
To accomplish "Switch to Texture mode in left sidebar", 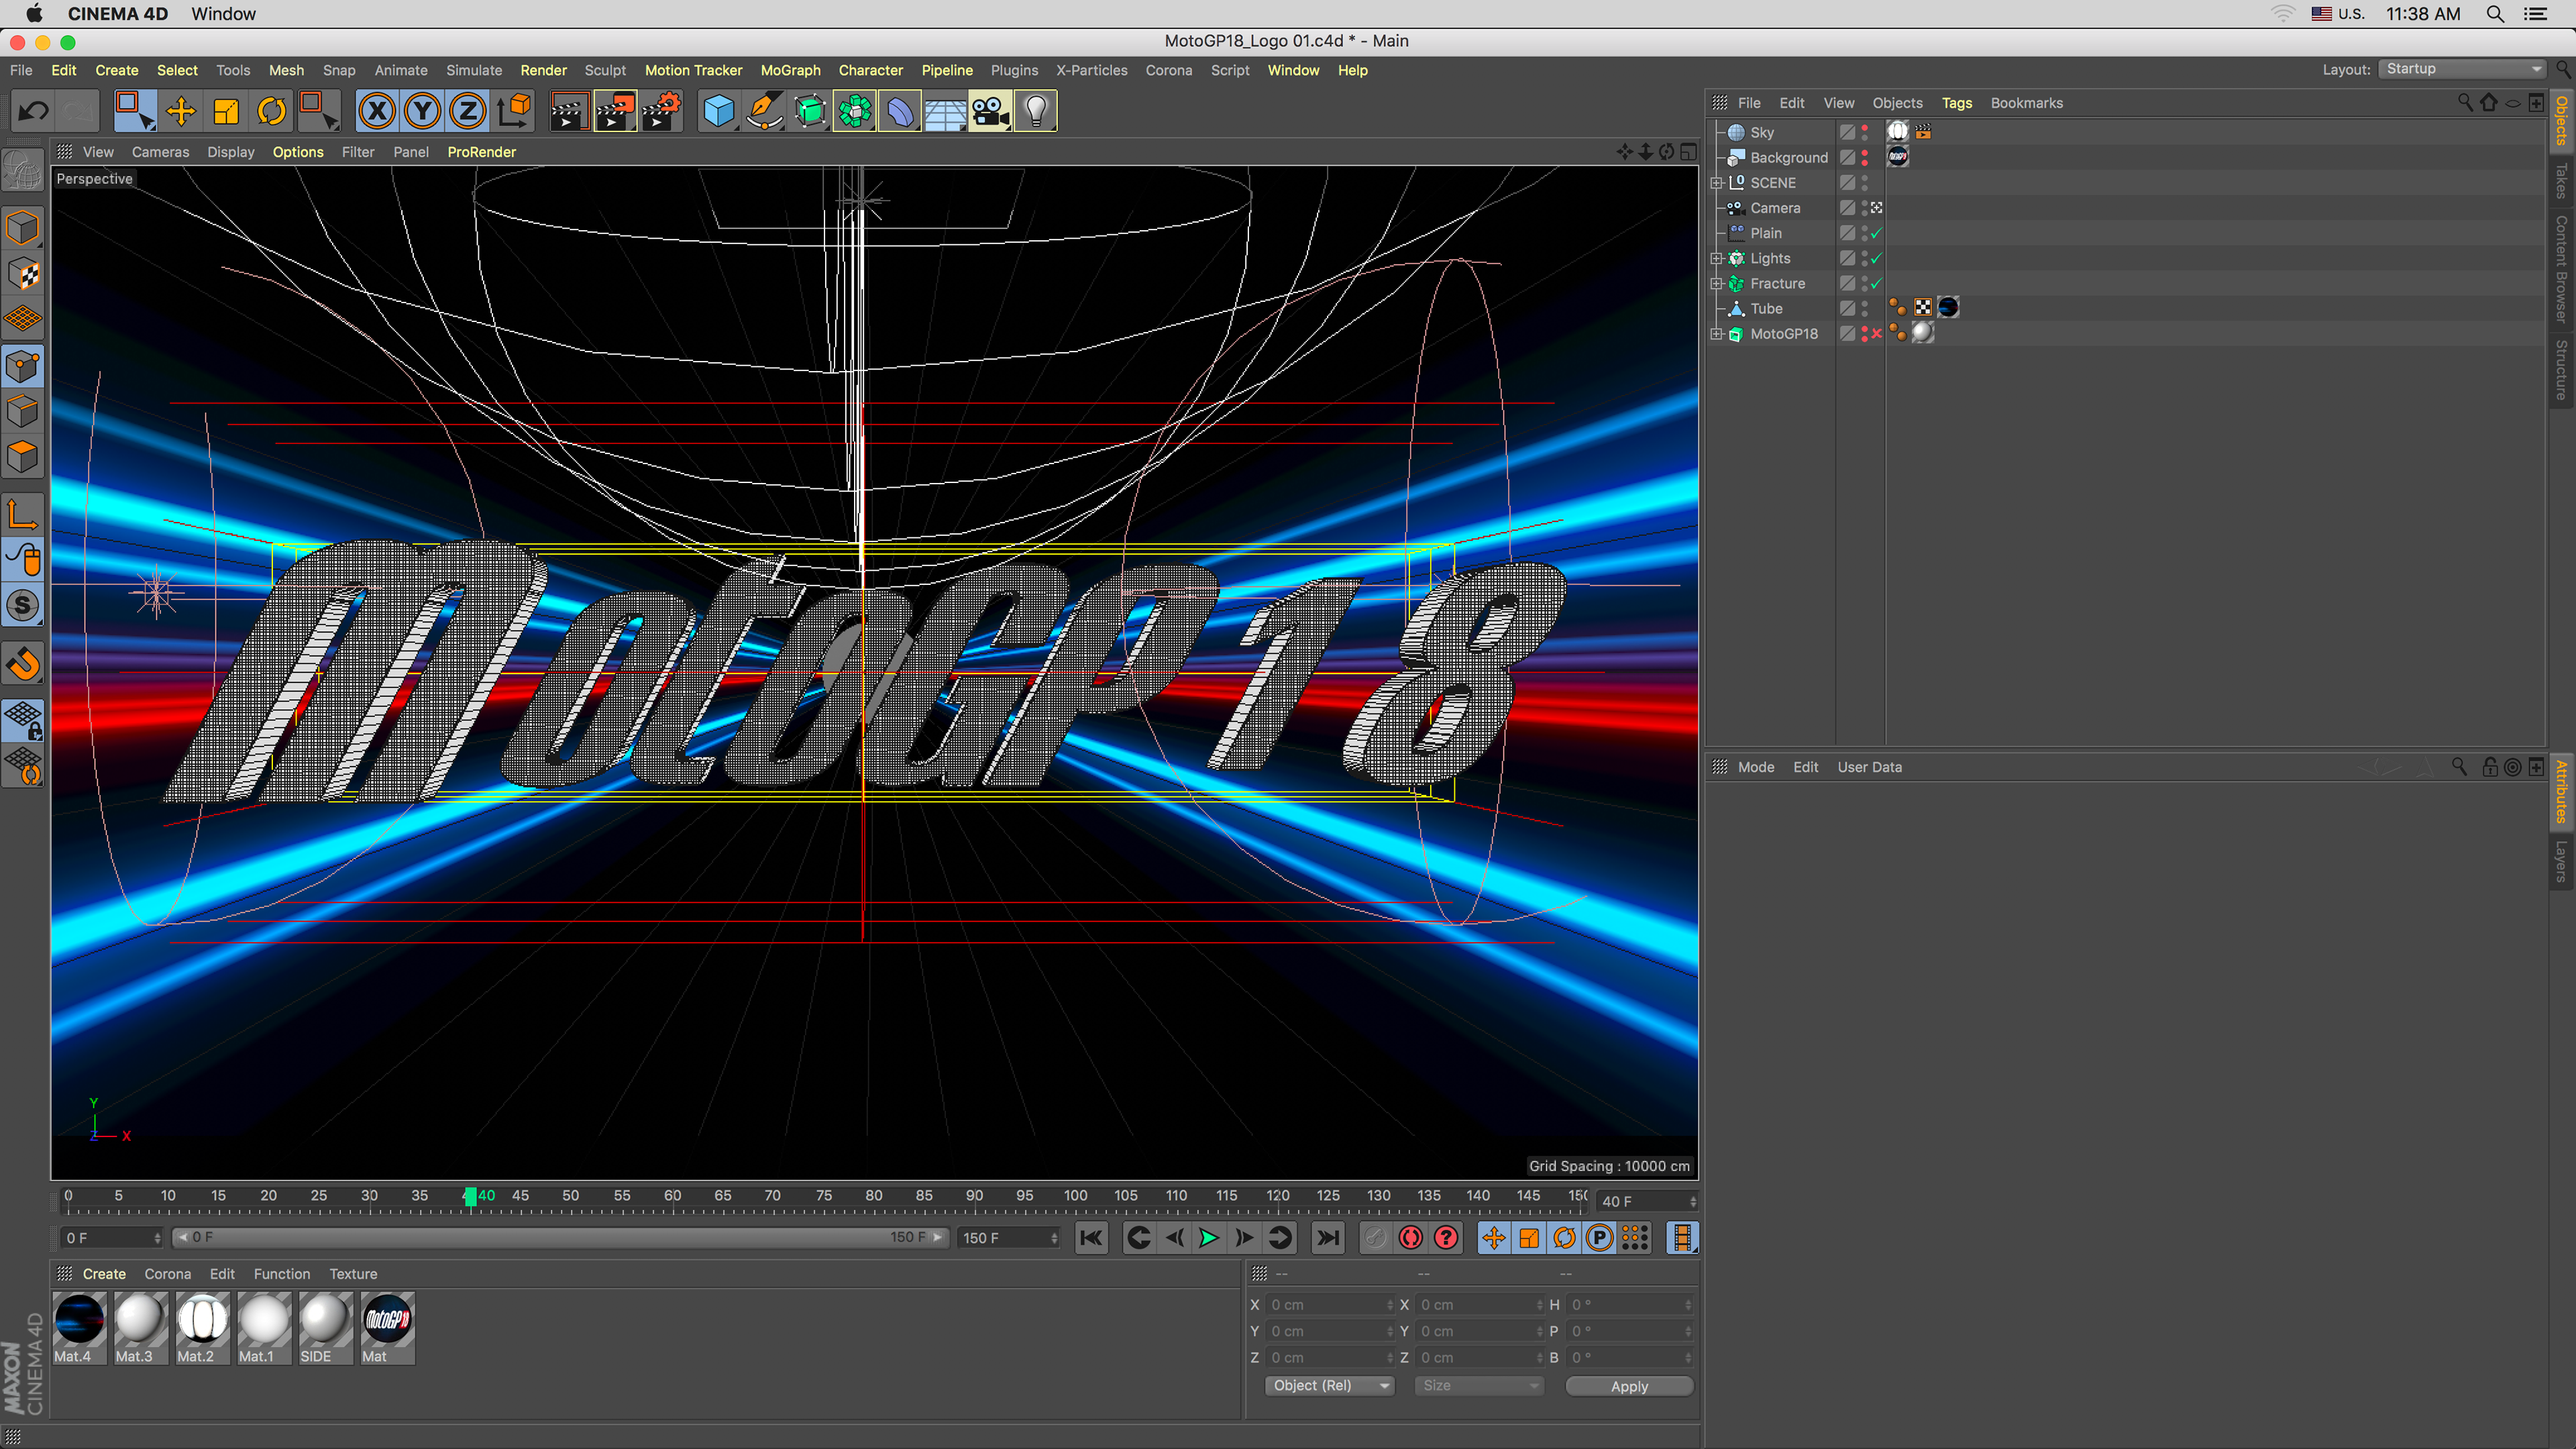I will (x=23, y=273).
